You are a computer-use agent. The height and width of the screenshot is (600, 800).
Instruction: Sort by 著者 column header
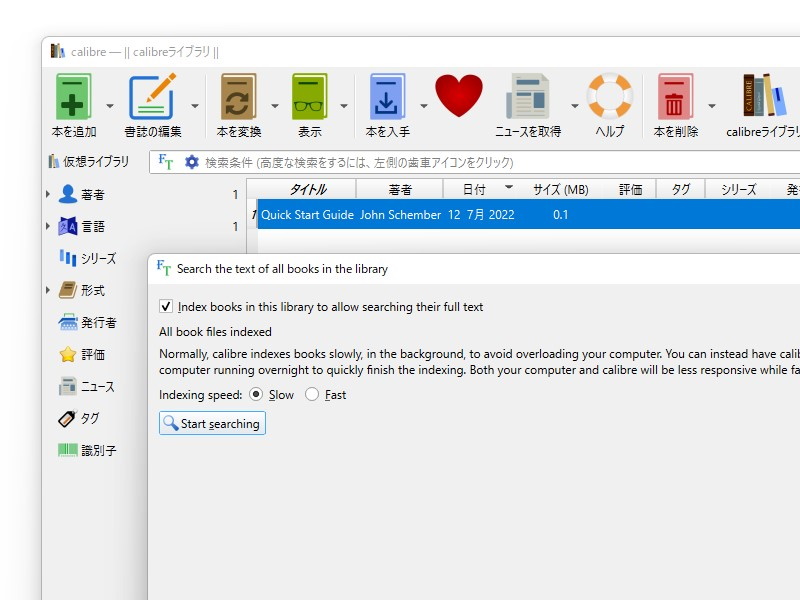coord(399,190)
